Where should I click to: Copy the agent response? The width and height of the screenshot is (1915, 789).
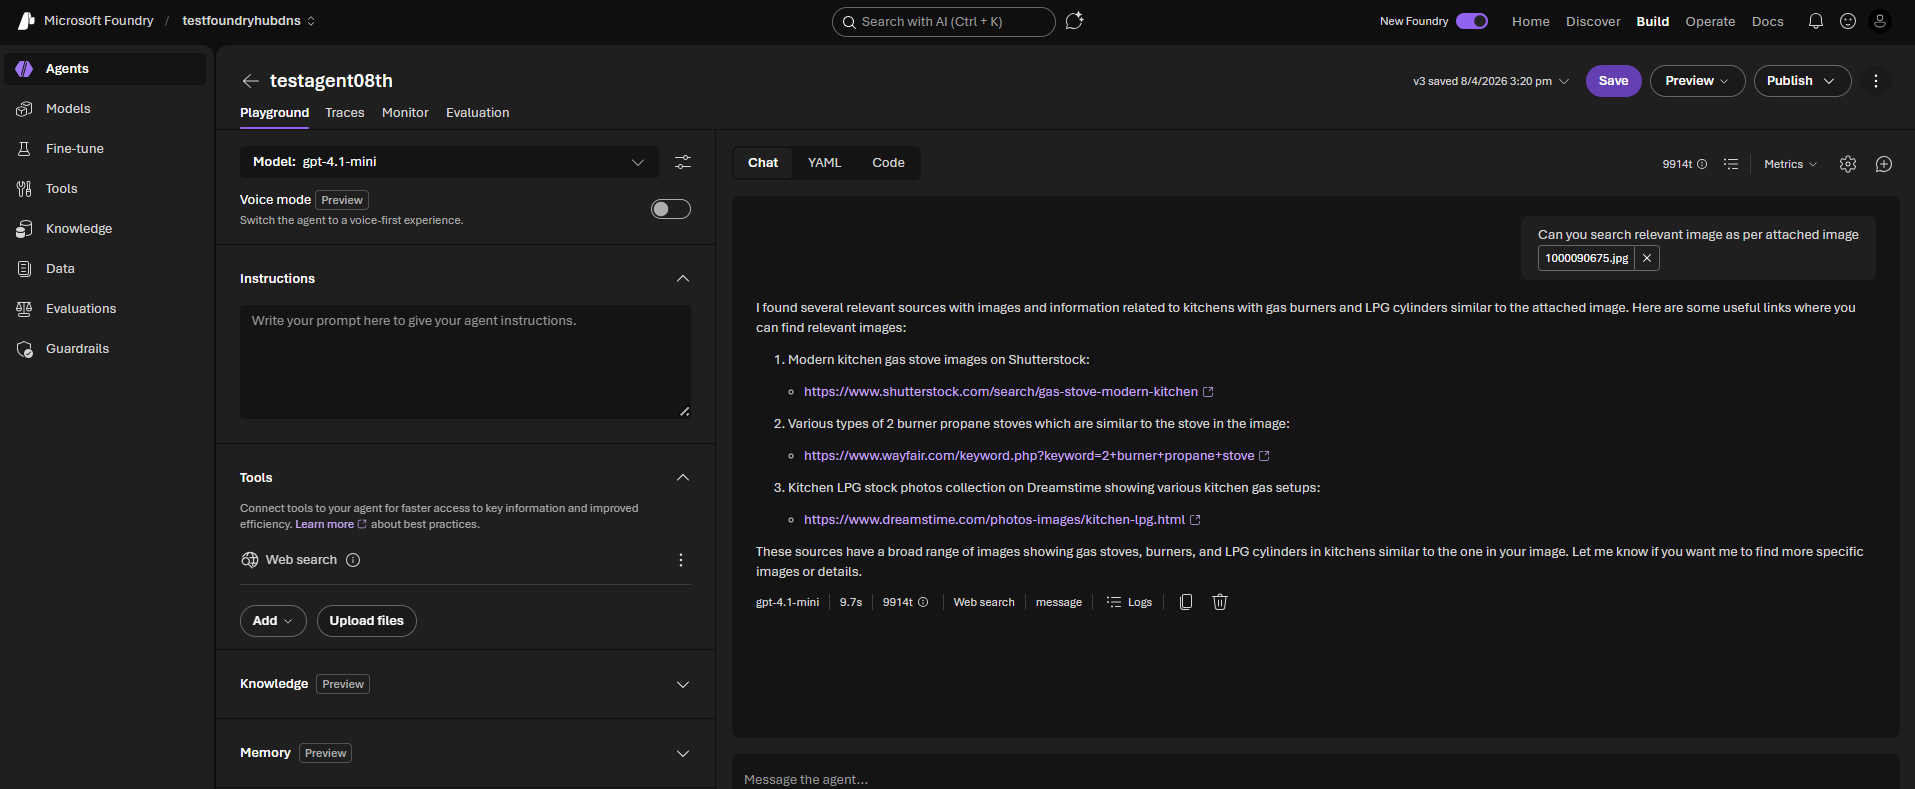[1186, 602]
